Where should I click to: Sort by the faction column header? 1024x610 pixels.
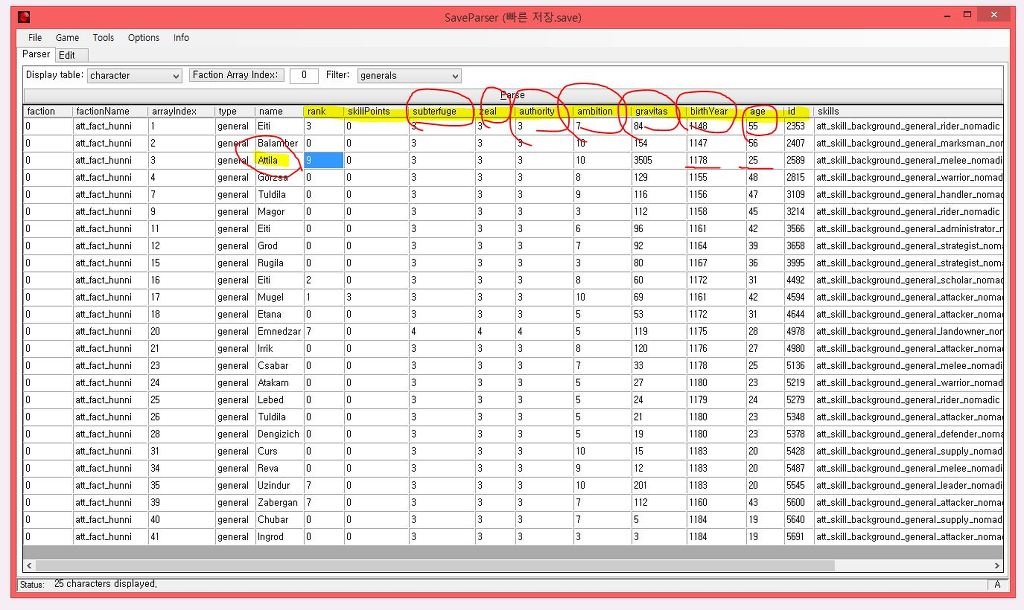[47, 111]
